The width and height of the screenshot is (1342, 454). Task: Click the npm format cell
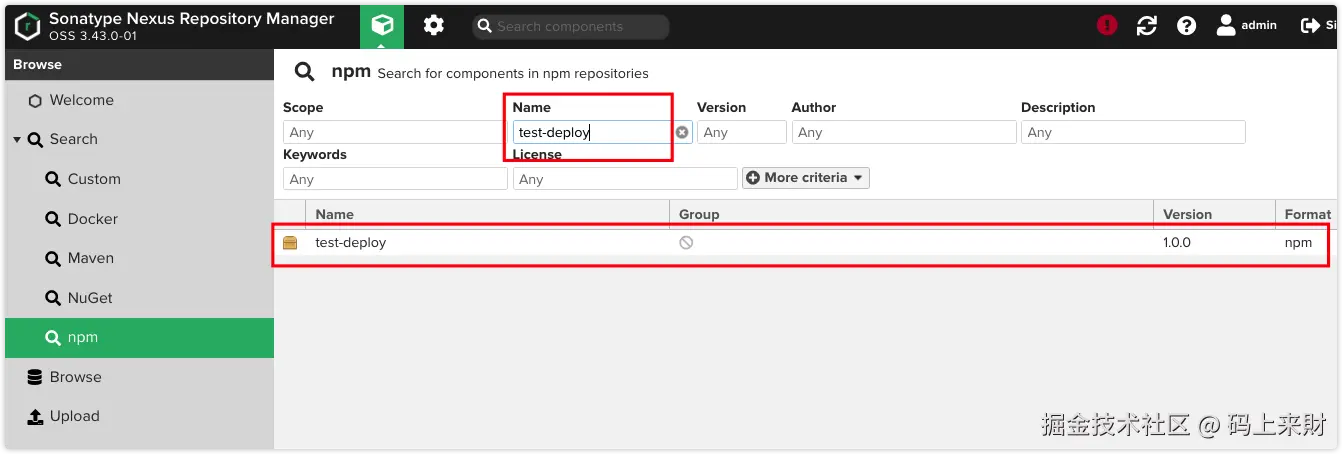click(x=1298, y=243)
